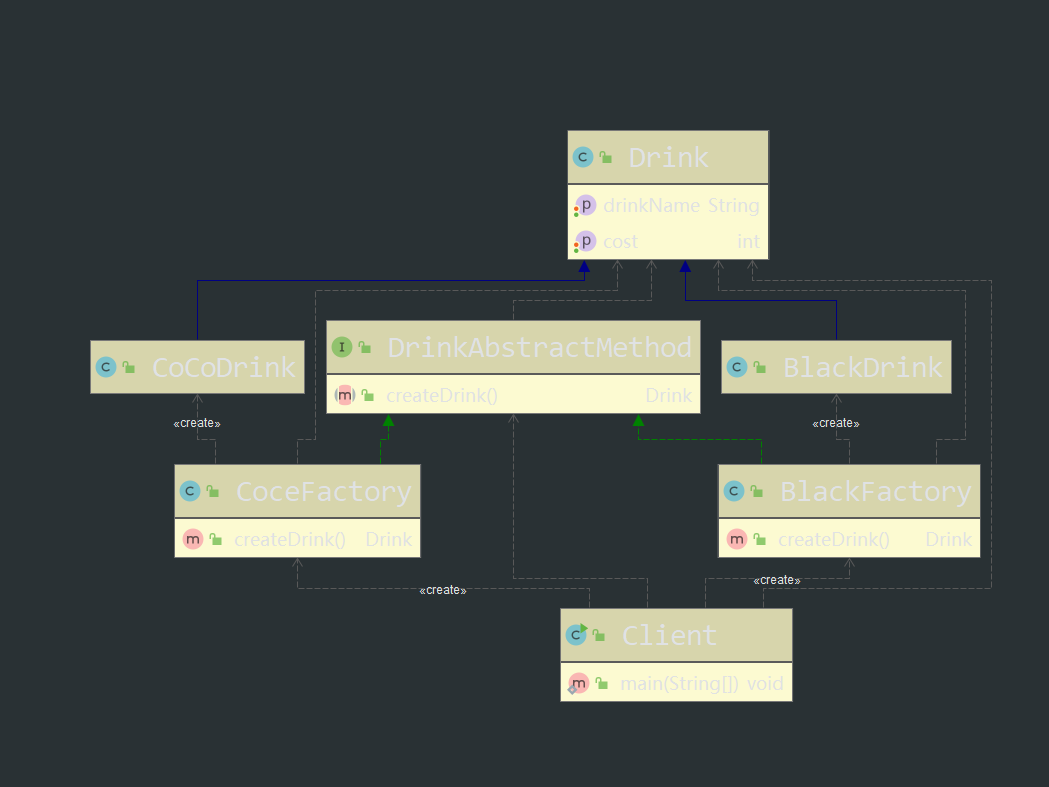Select the BlackFactory class node title
Viewport: 1049px width, 787px height.
point(875,491)
